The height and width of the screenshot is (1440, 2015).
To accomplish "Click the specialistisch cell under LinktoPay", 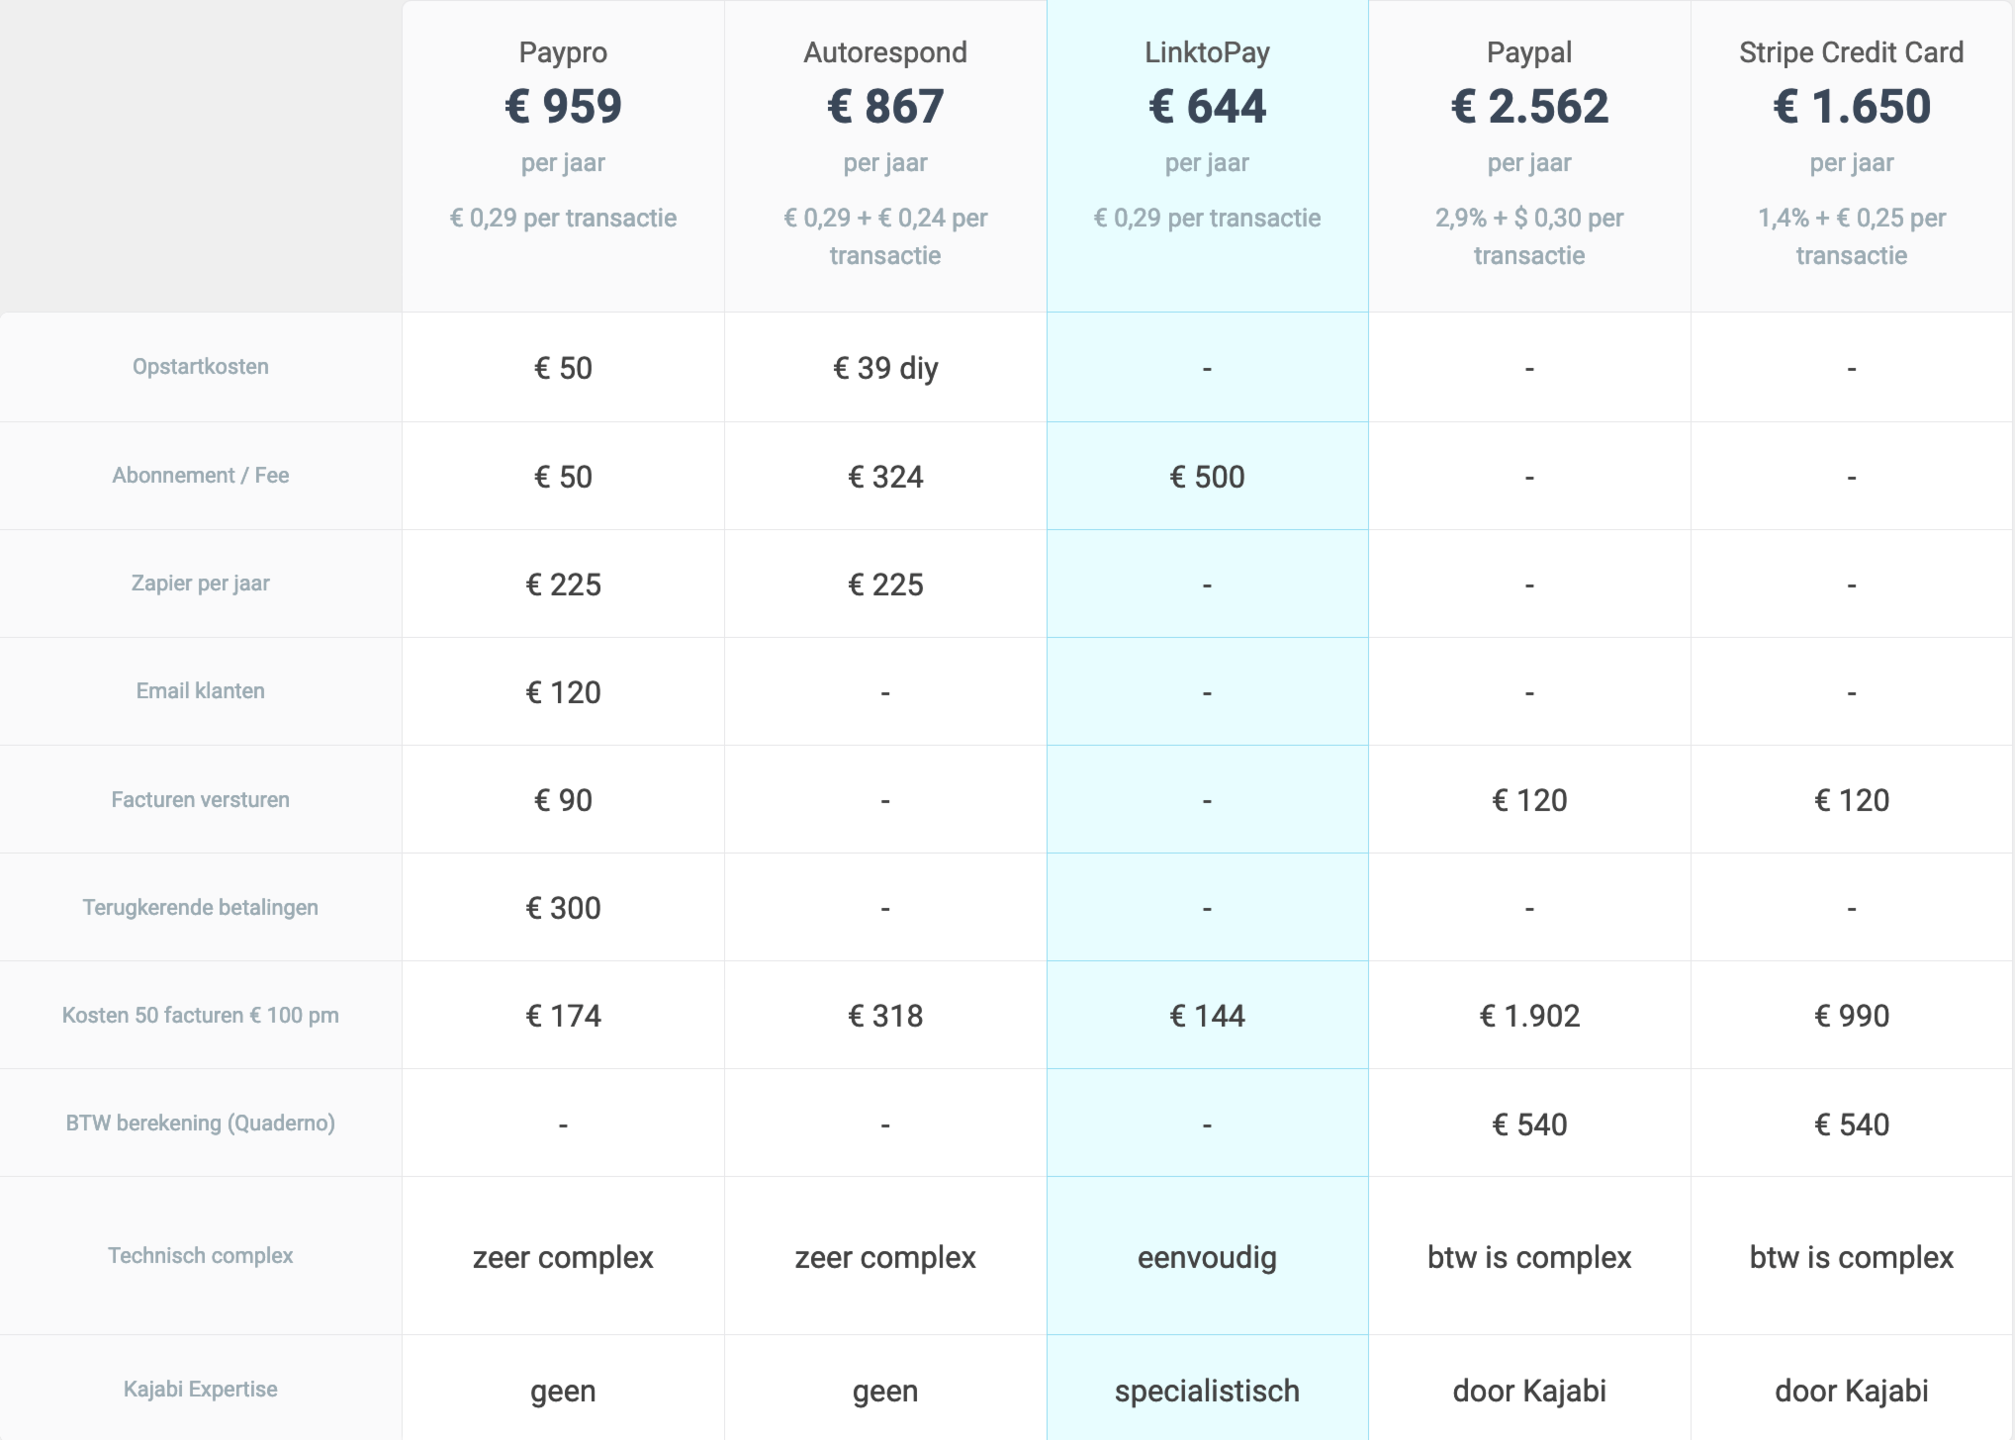I will pos(1207,1391).
